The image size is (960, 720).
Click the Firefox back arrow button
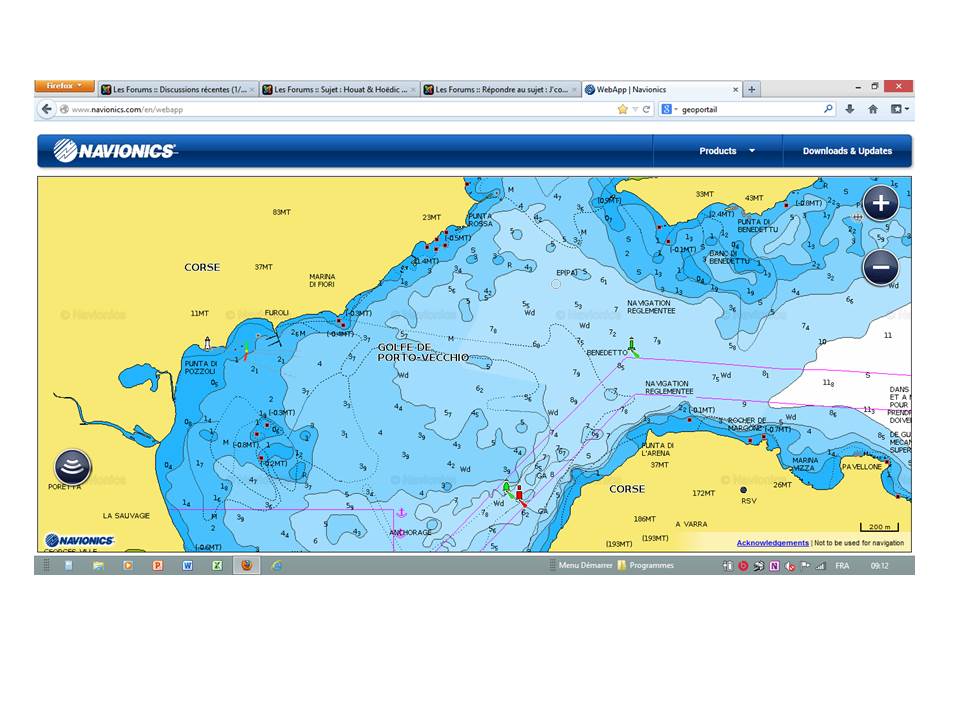coord(47,109)
